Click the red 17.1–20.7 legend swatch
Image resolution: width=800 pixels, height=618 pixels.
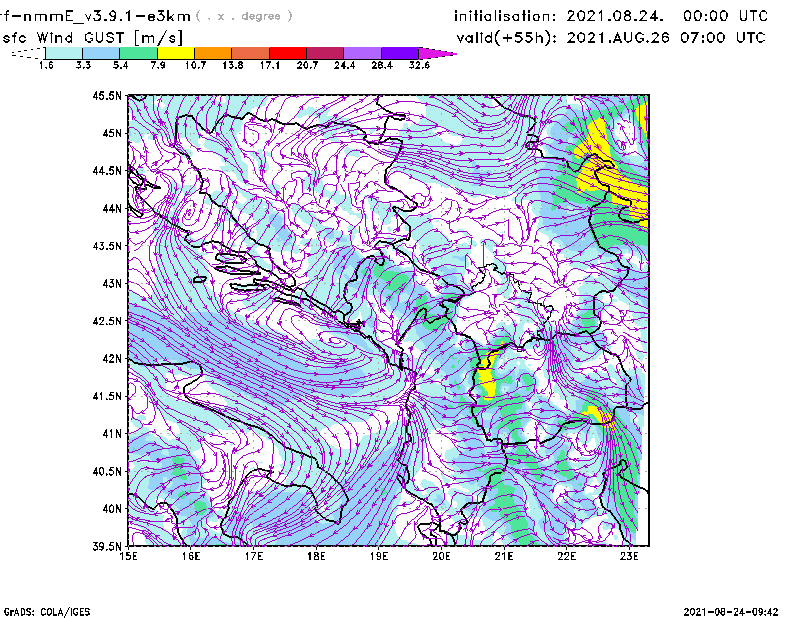288,53
